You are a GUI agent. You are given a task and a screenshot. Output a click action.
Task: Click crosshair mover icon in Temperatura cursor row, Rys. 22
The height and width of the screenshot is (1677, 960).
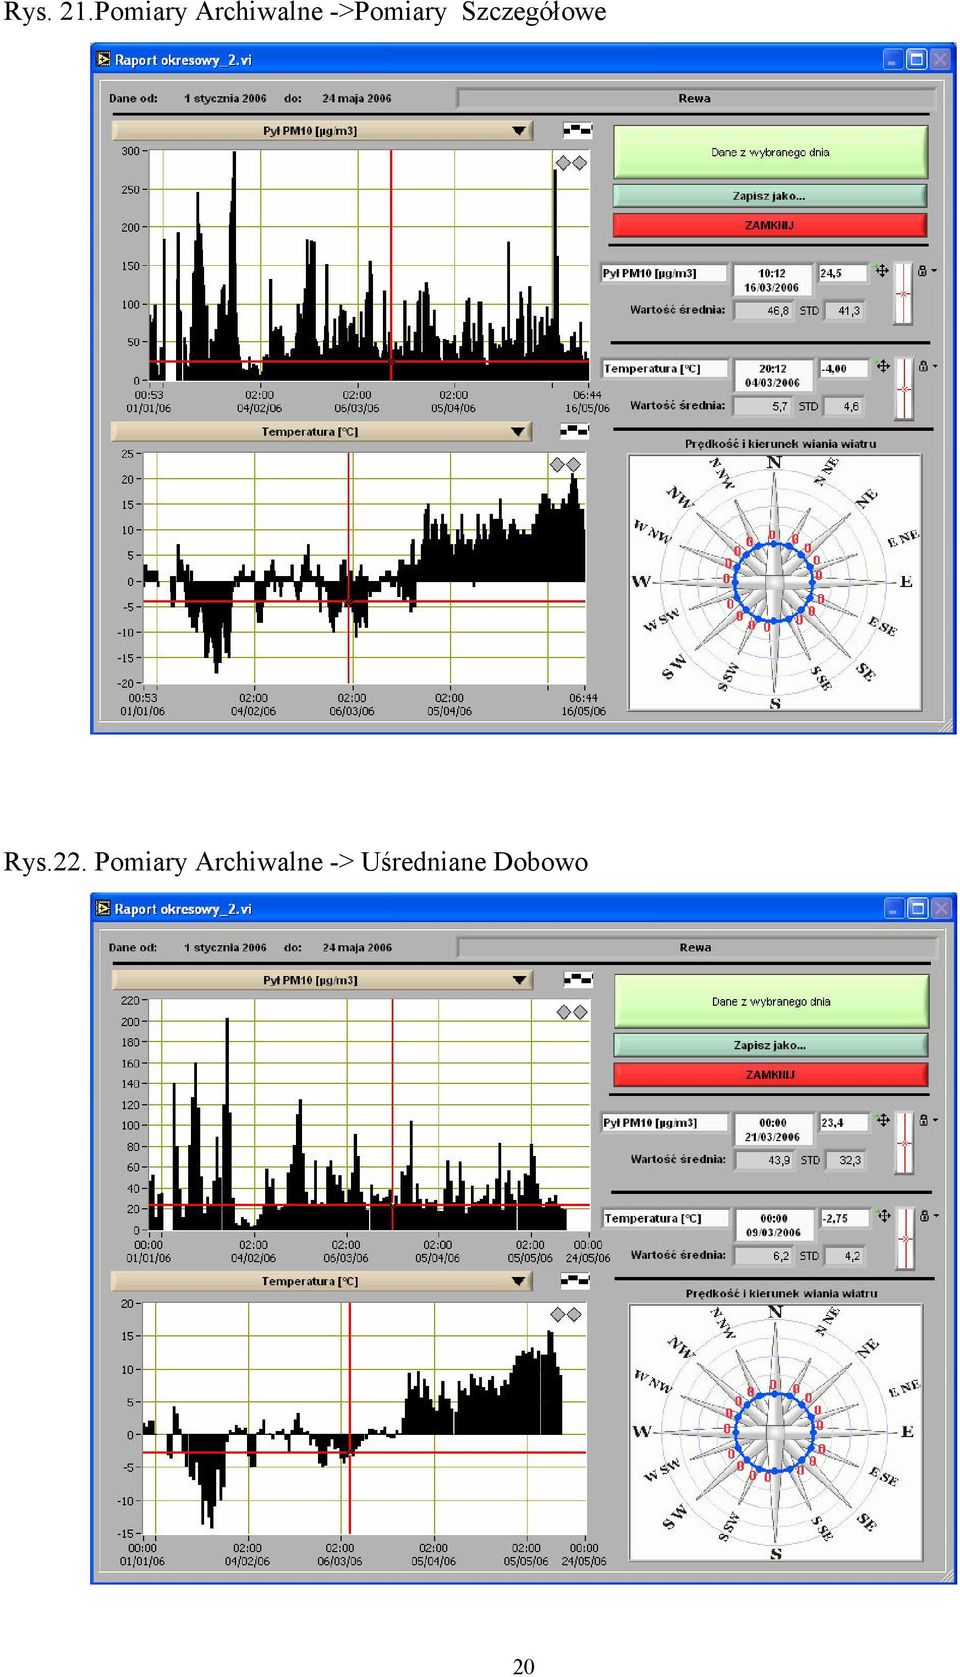pos(884,1216)
